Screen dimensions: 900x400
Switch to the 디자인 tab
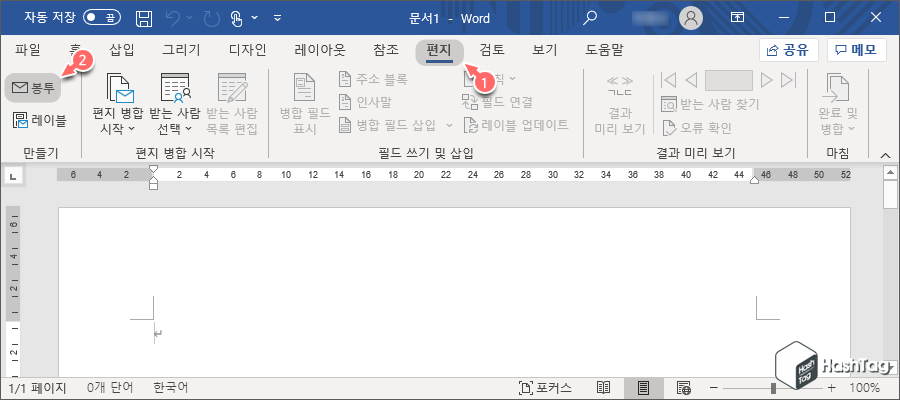pyautogui.click(x=247, y=50)
